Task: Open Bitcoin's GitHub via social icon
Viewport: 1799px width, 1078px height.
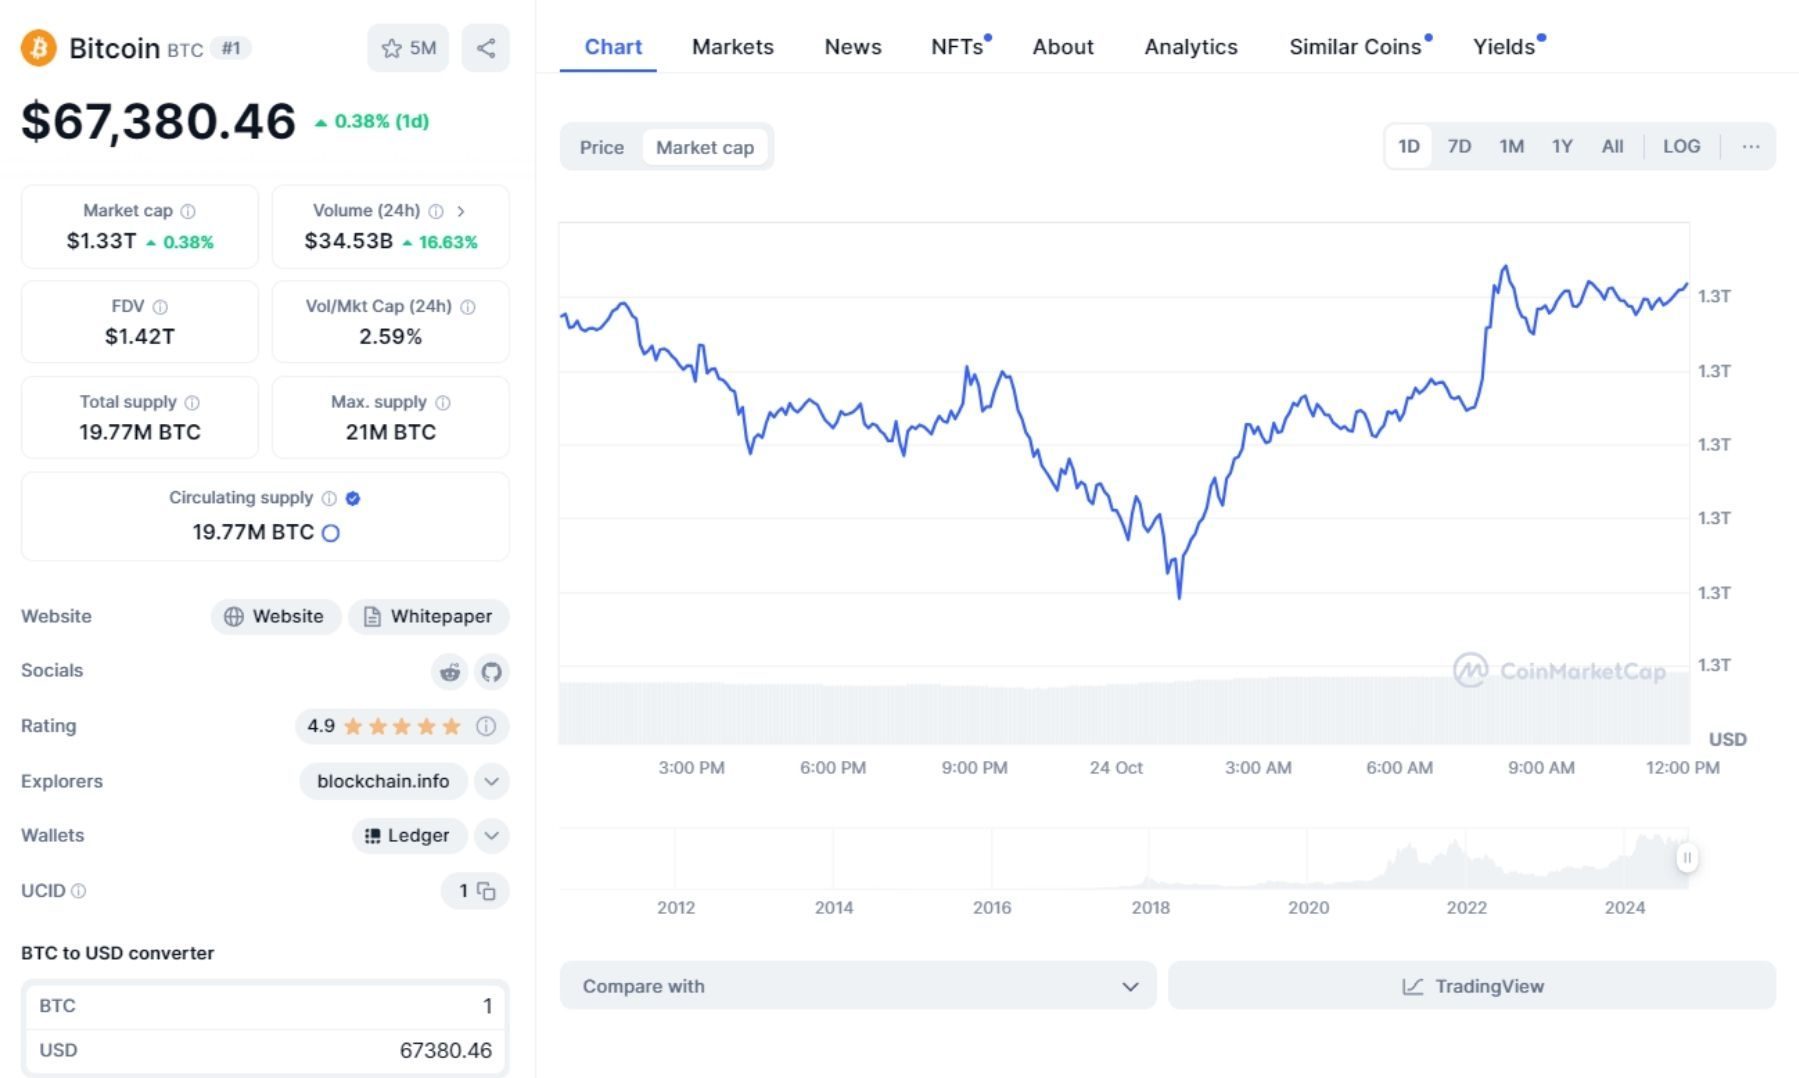Action: click(490, 672)
